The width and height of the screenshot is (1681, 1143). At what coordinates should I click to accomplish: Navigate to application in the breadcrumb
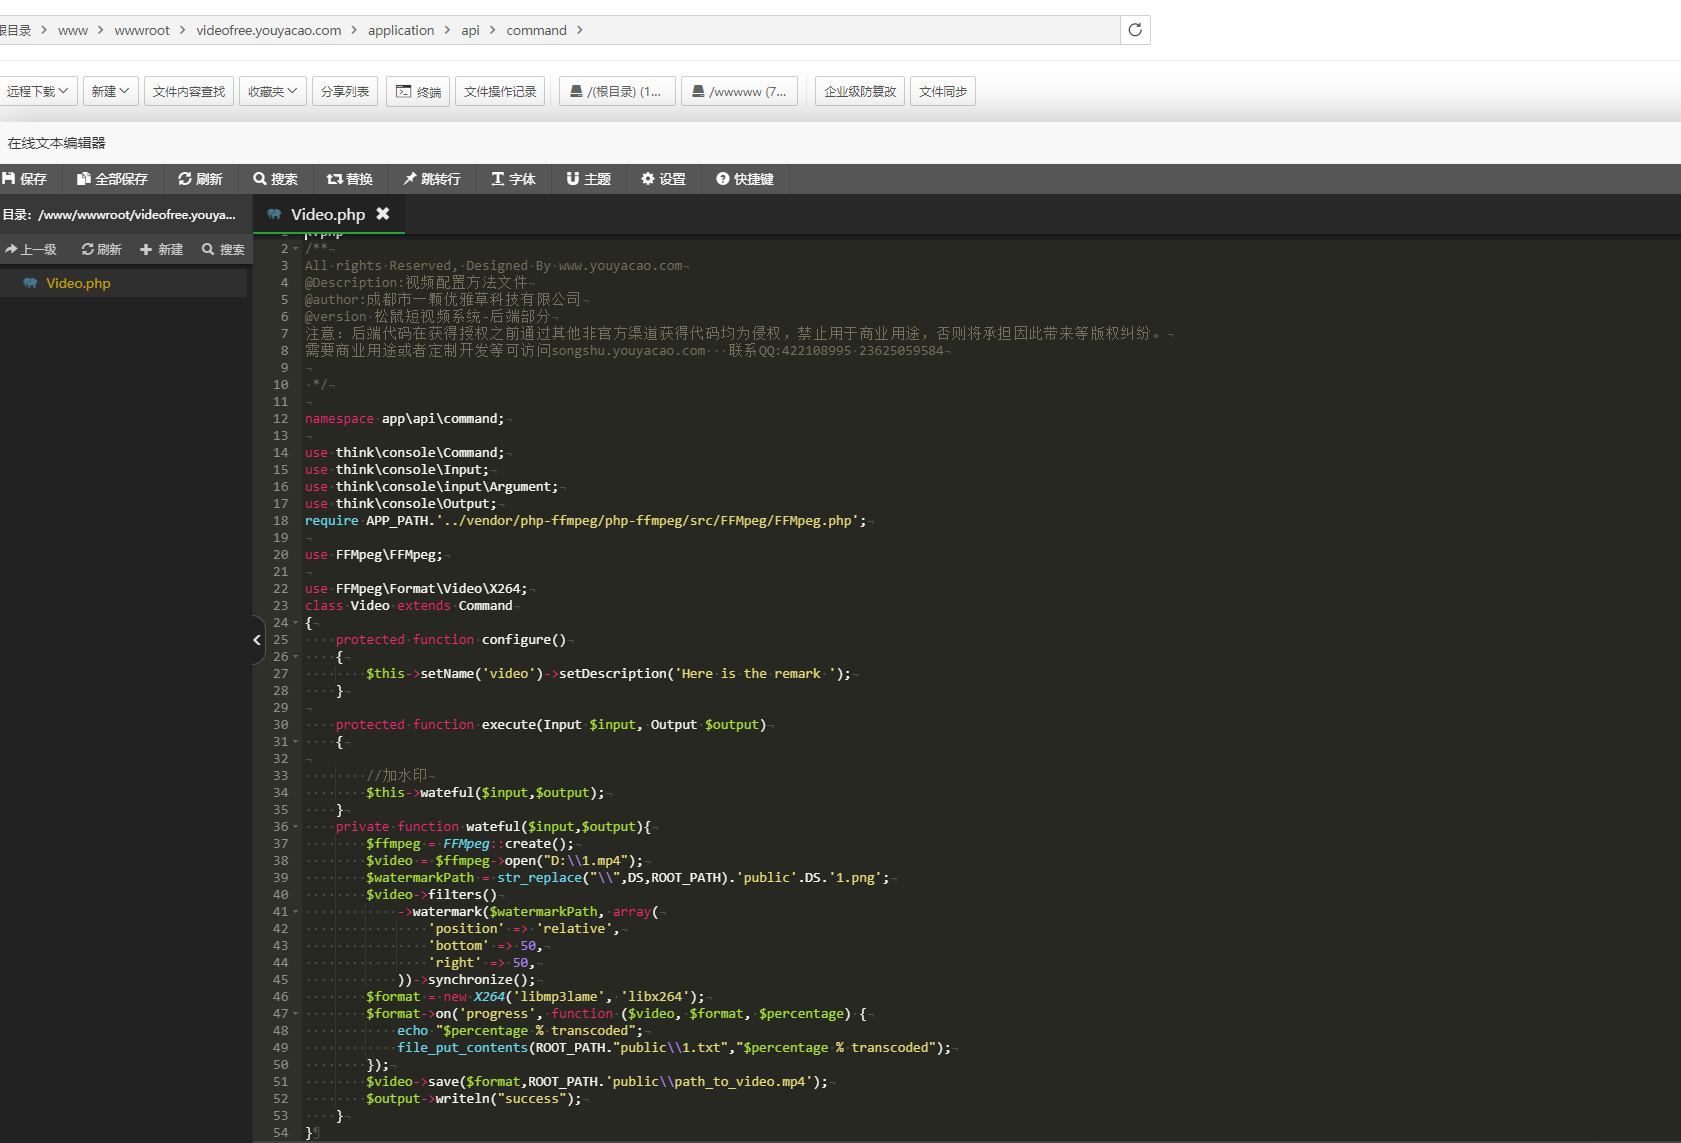pyautogui.click(x=401, y=30)
